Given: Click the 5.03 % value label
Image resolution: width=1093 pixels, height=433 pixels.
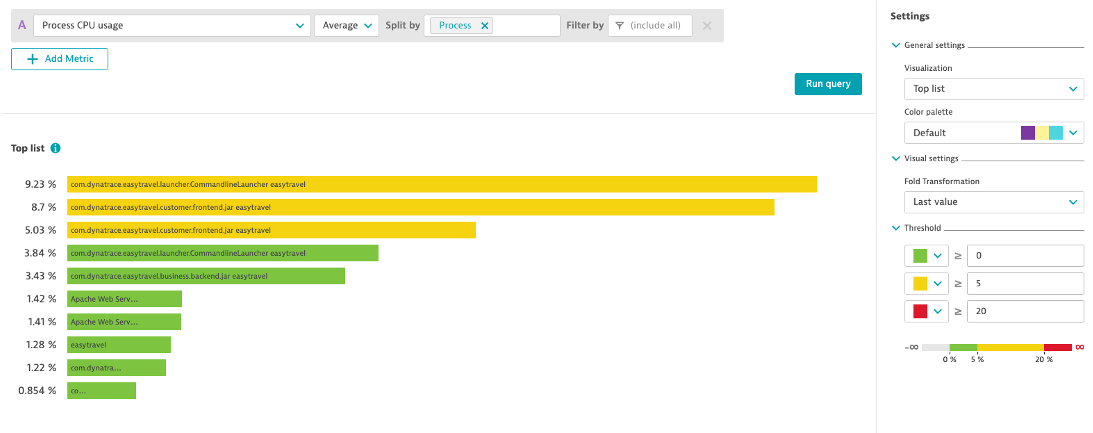Looking at the screenshot, I should click(40, 230).
